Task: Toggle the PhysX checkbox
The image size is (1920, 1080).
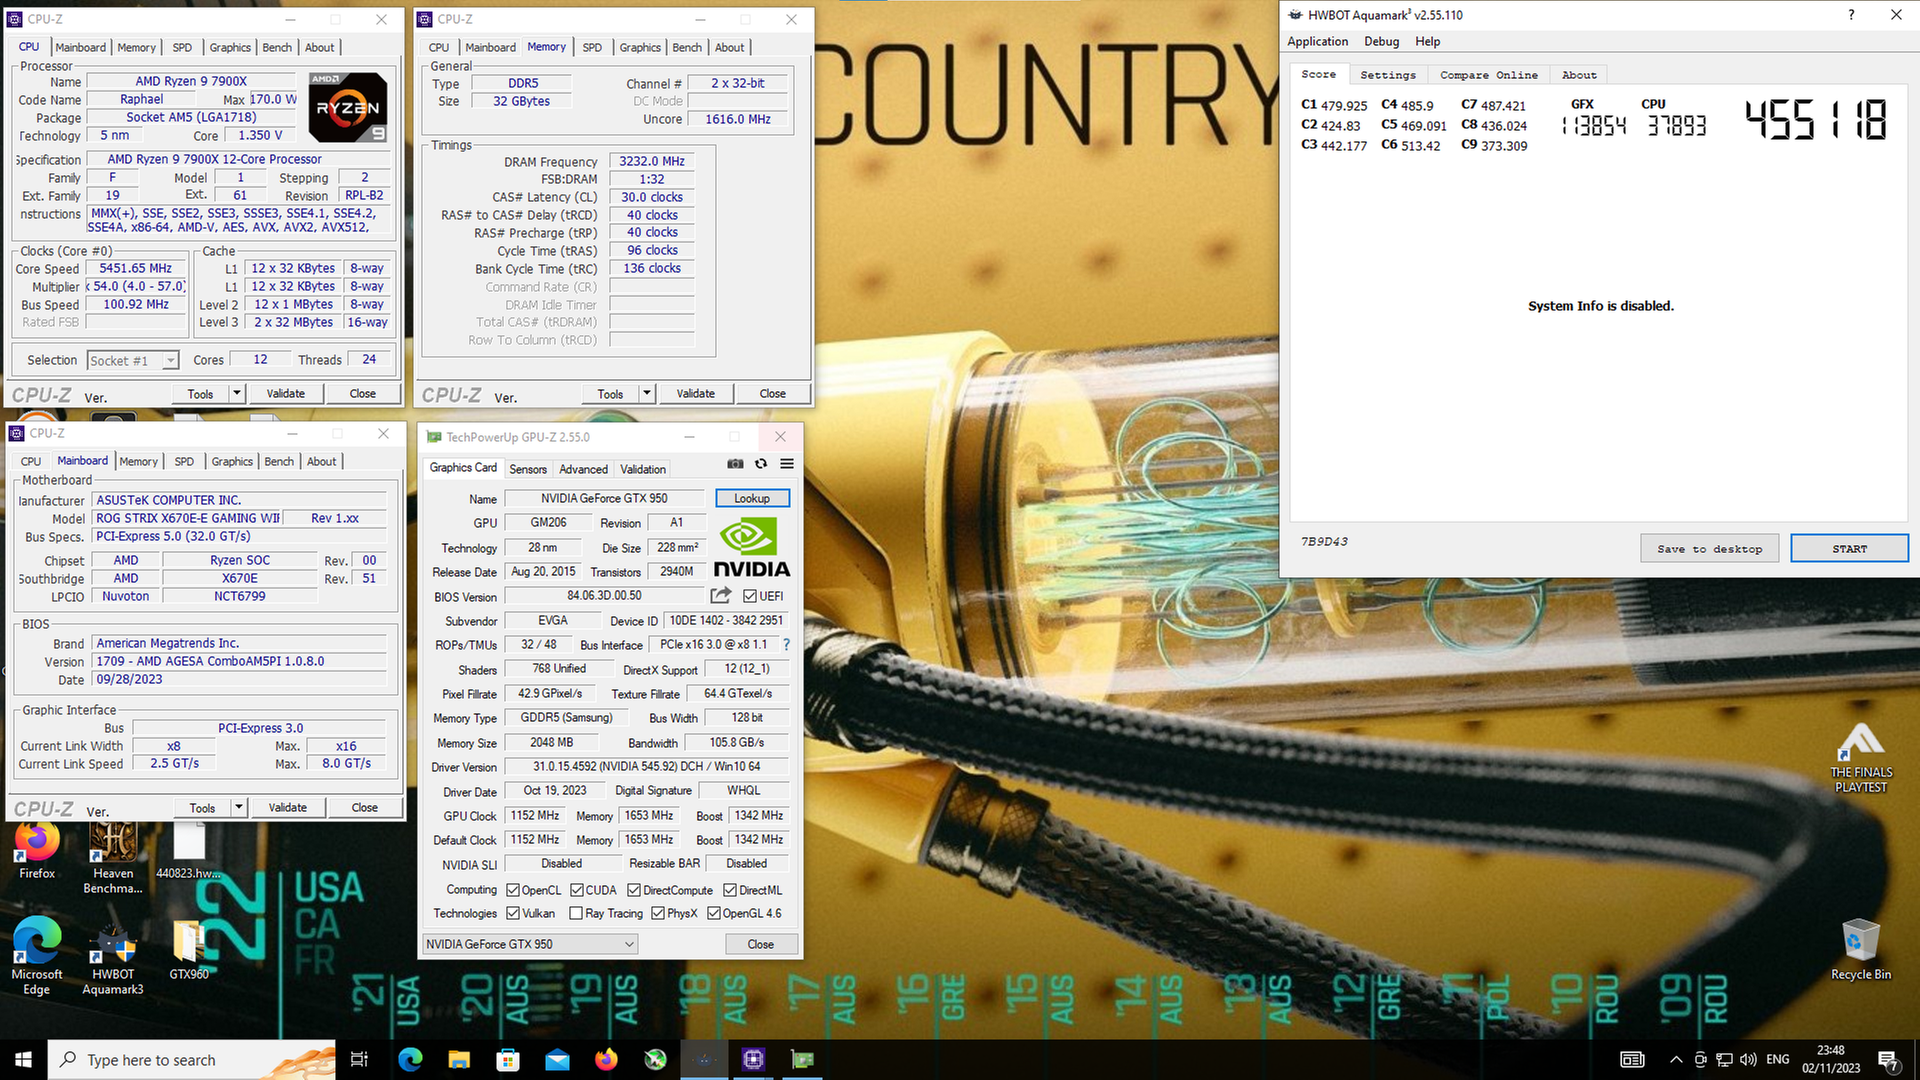Action: click(658, 913)
